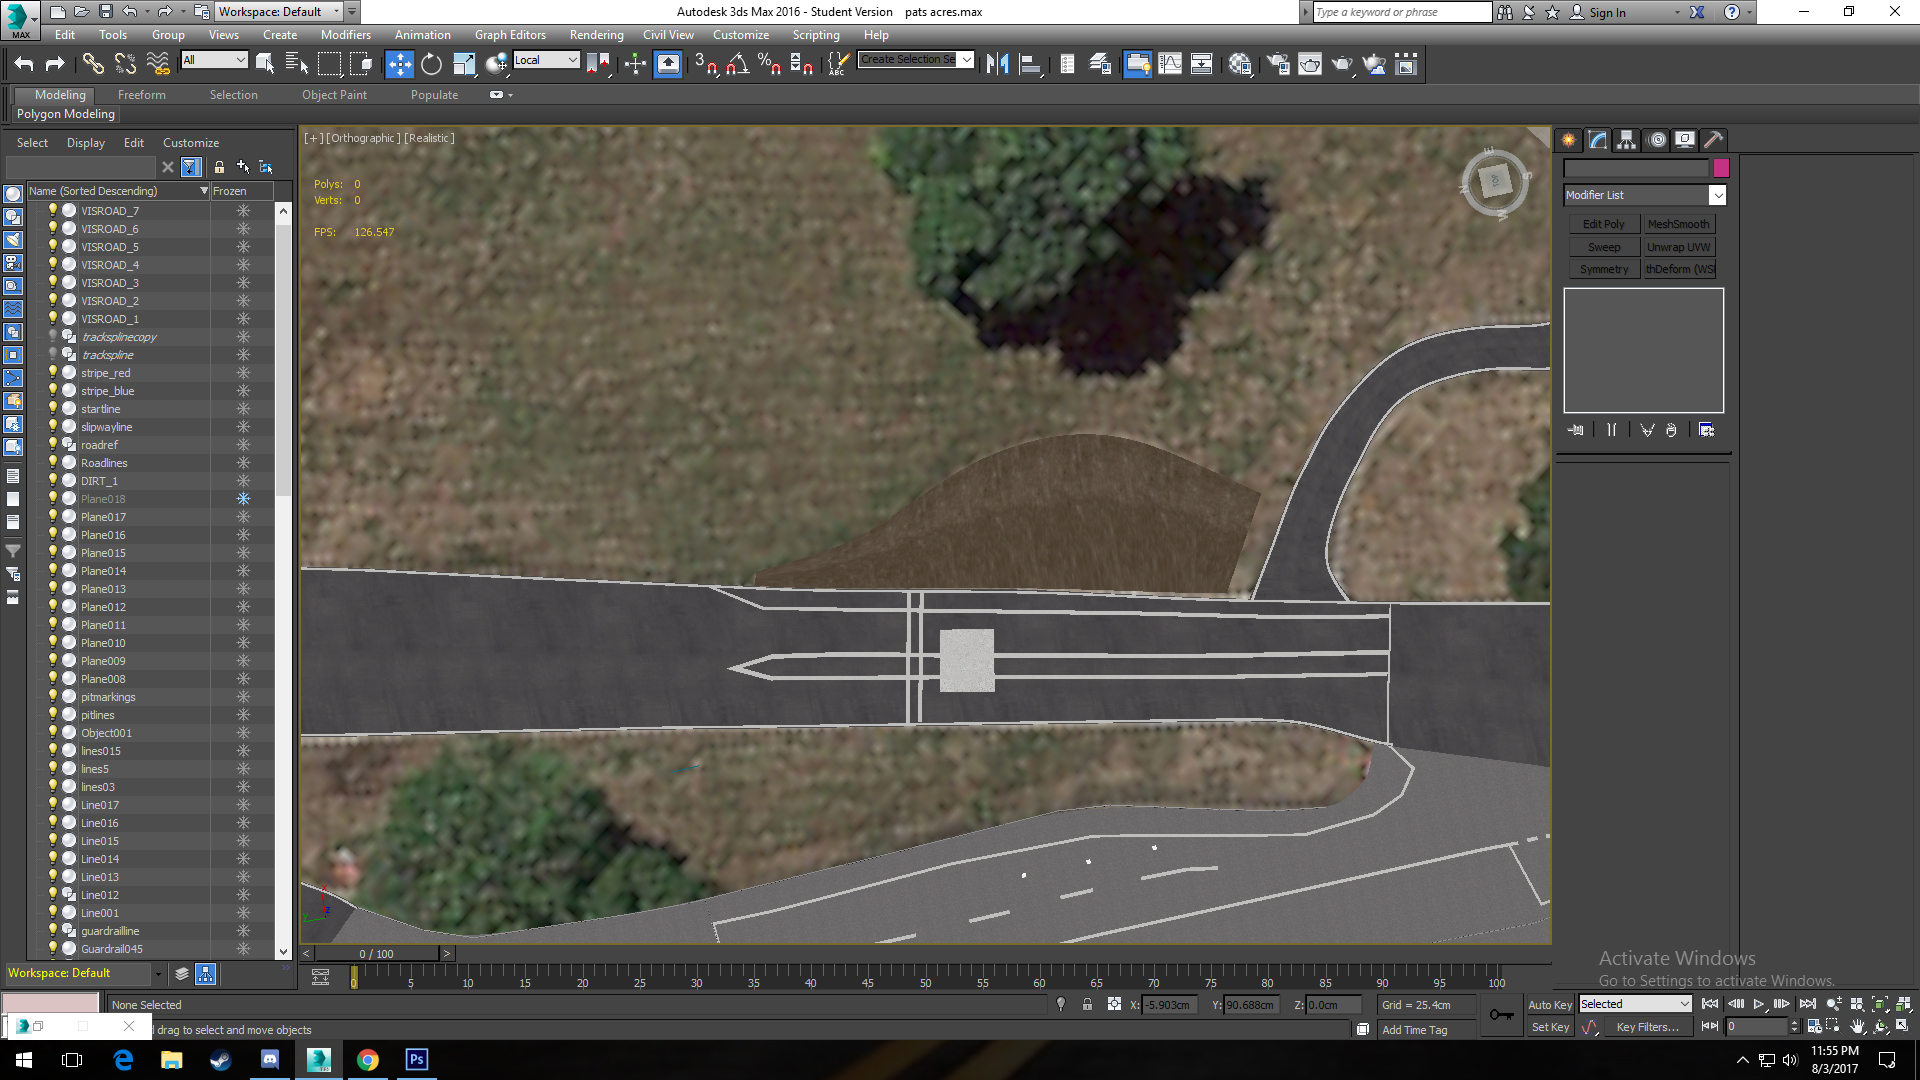Toggle Percent Snap in the main toolbar
This screenshot has height=1080, width=1920.
pos(770,64)
